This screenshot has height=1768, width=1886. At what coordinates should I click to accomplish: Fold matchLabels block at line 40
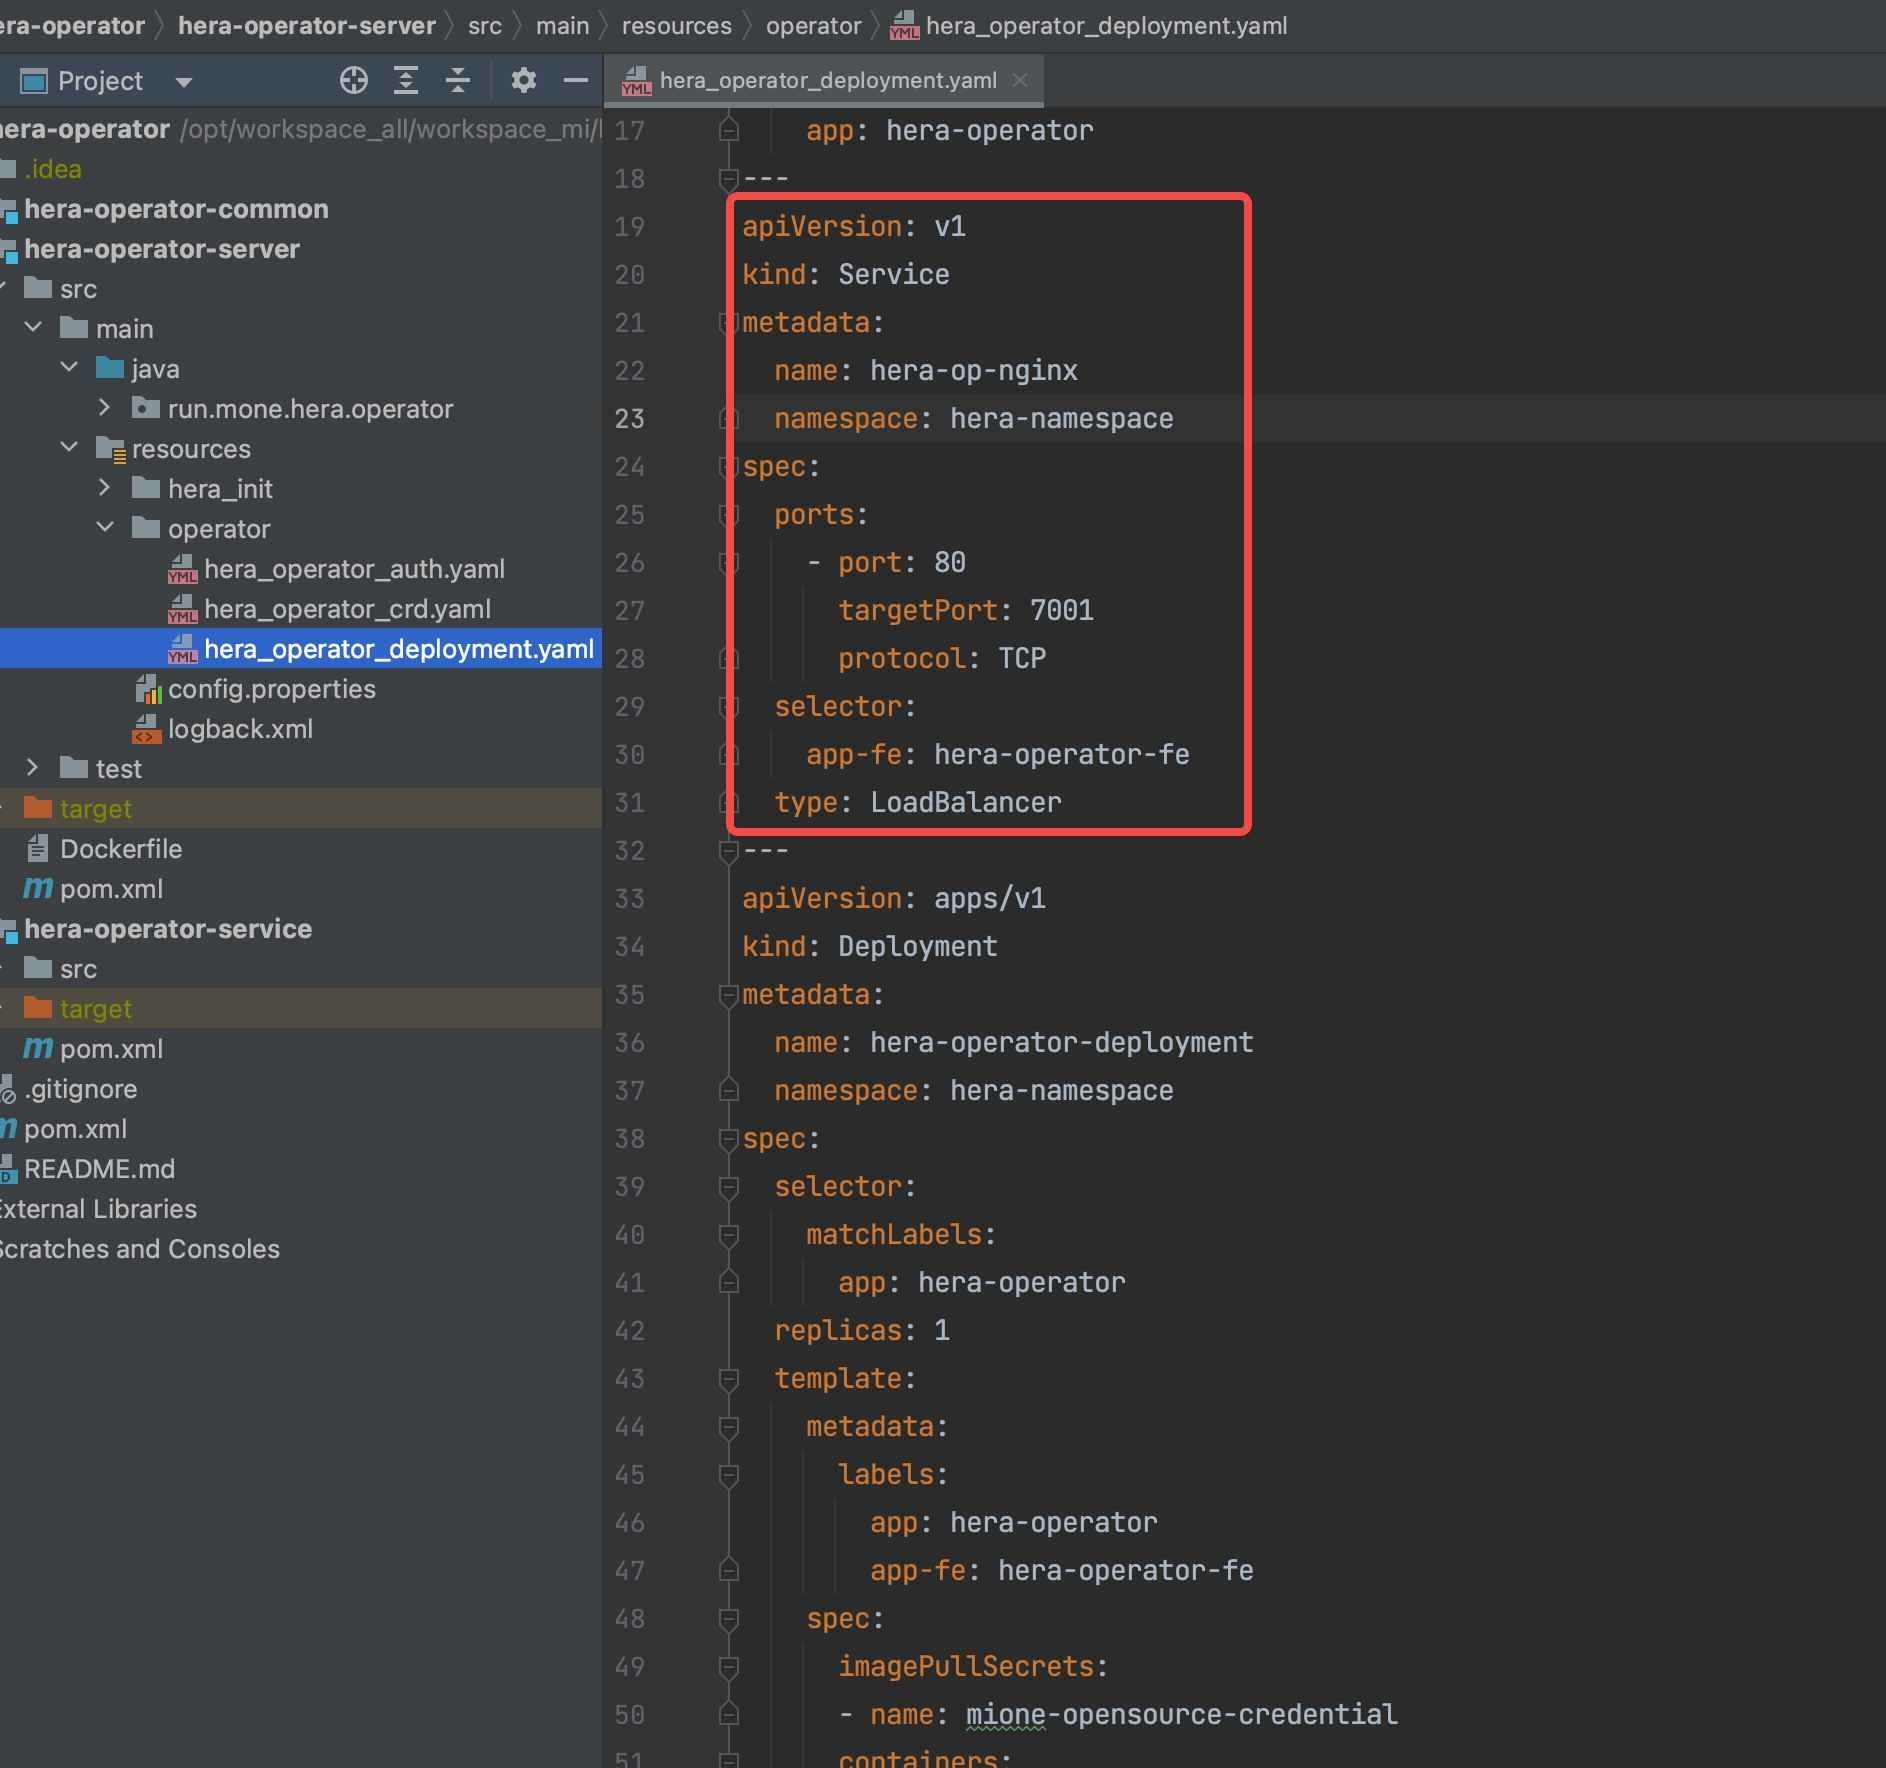pyautogui.click(x=728, y=1234)
